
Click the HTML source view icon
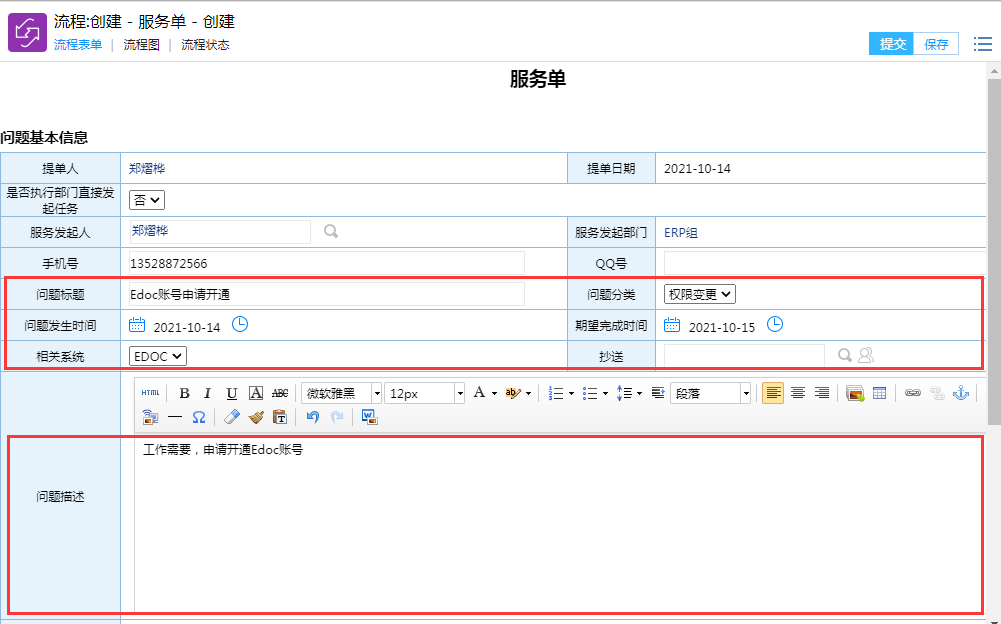pyautogui.click(x=150, y=393)
